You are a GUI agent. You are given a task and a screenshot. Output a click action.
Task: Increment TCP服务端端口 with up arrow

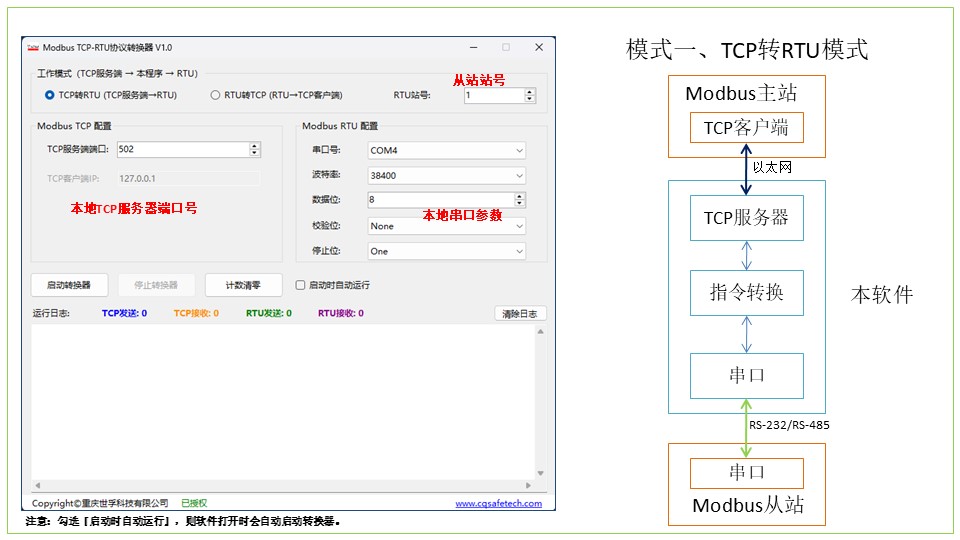point(255,146)
